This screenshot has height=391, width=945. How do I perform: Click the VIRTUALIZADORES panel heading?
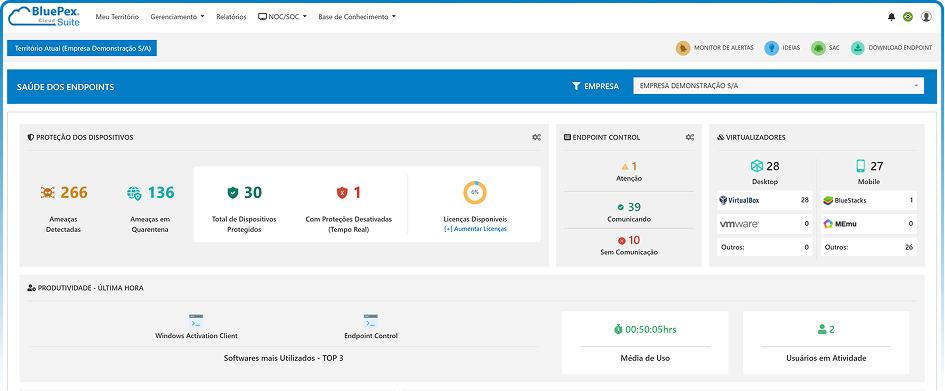756,137
